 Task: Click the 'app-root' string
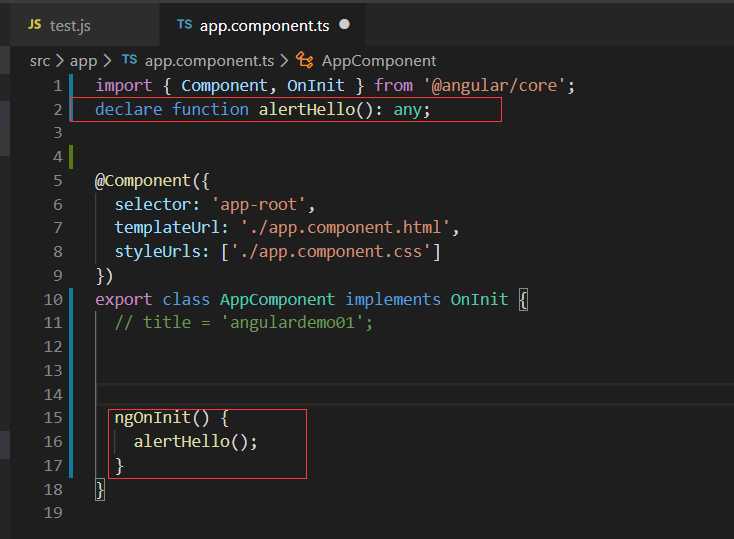pos(258,205)
